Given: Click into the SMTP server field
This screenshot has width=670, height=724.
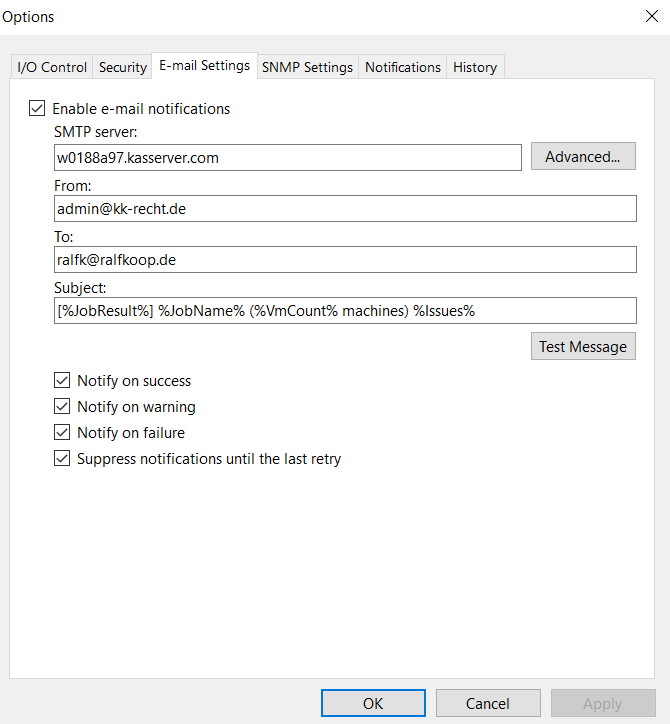Looking at the screenshot, I should point(287,158).
